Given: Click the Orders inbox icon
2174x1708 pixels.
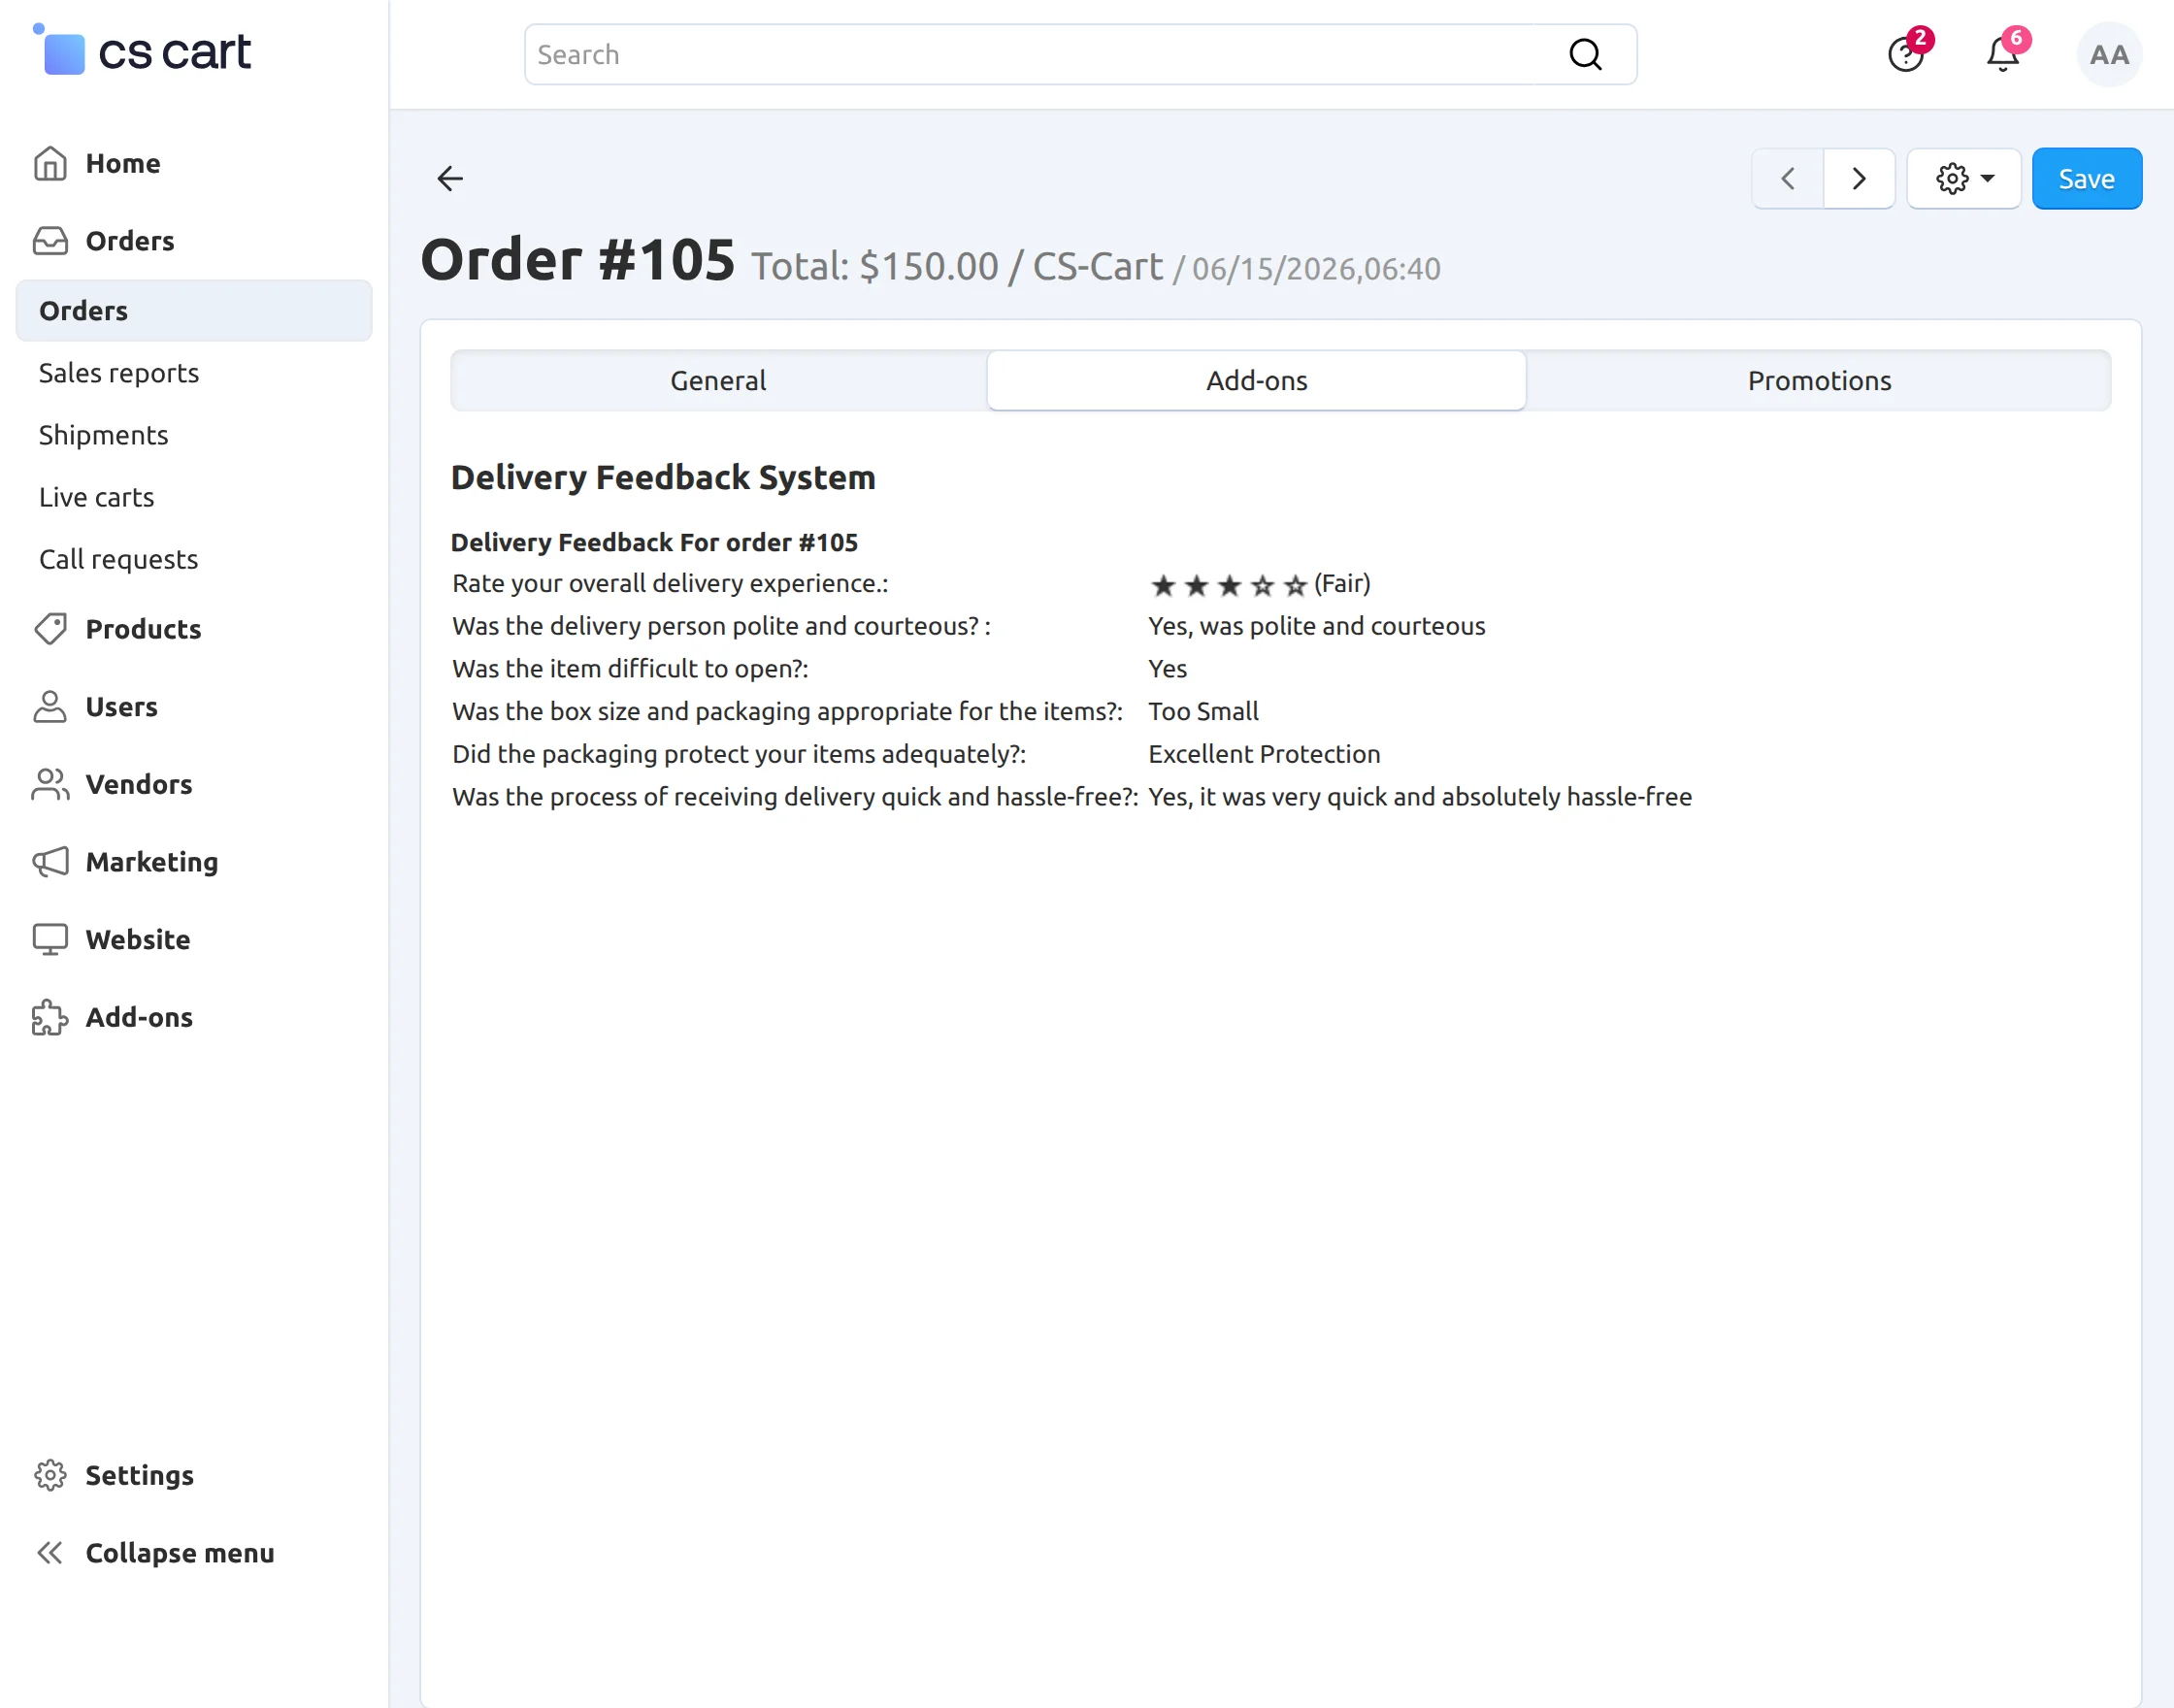Looking at the screenshot, I should (x=50, y=241).
